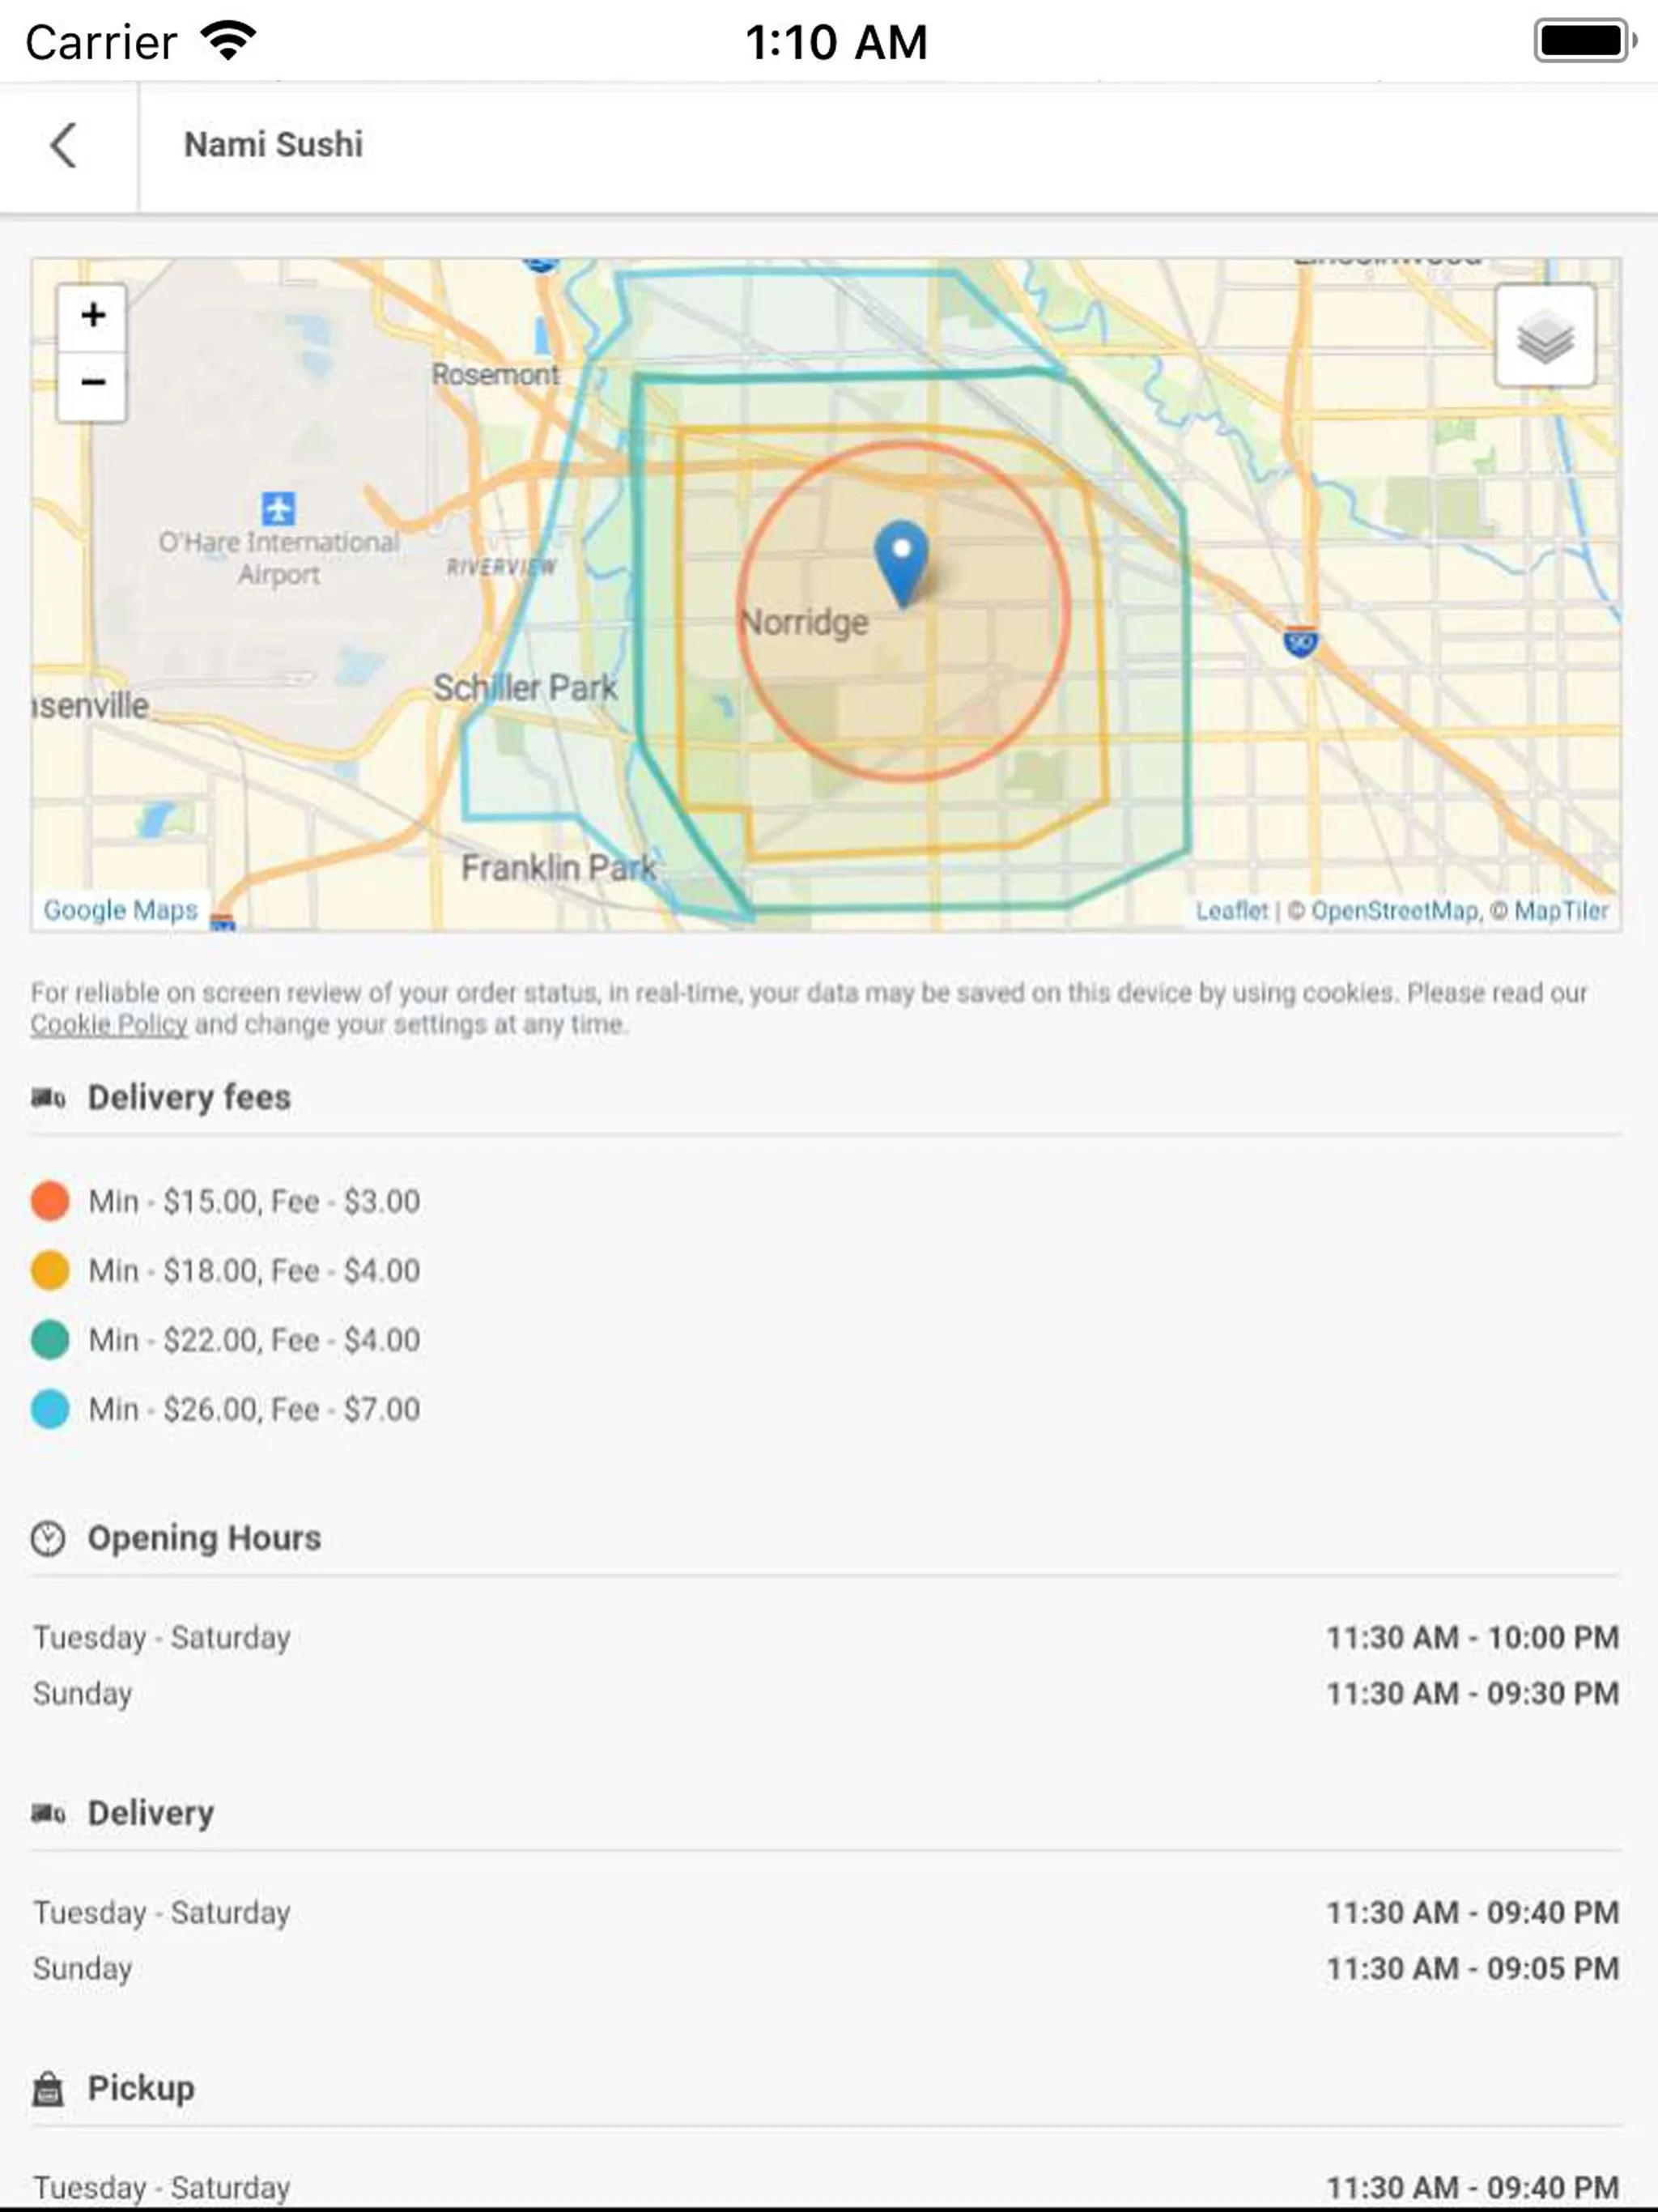Tap the truck icon beside Delivery fees
The height and width of the screenshot is (2212, 1658).
click(48, 1098)
